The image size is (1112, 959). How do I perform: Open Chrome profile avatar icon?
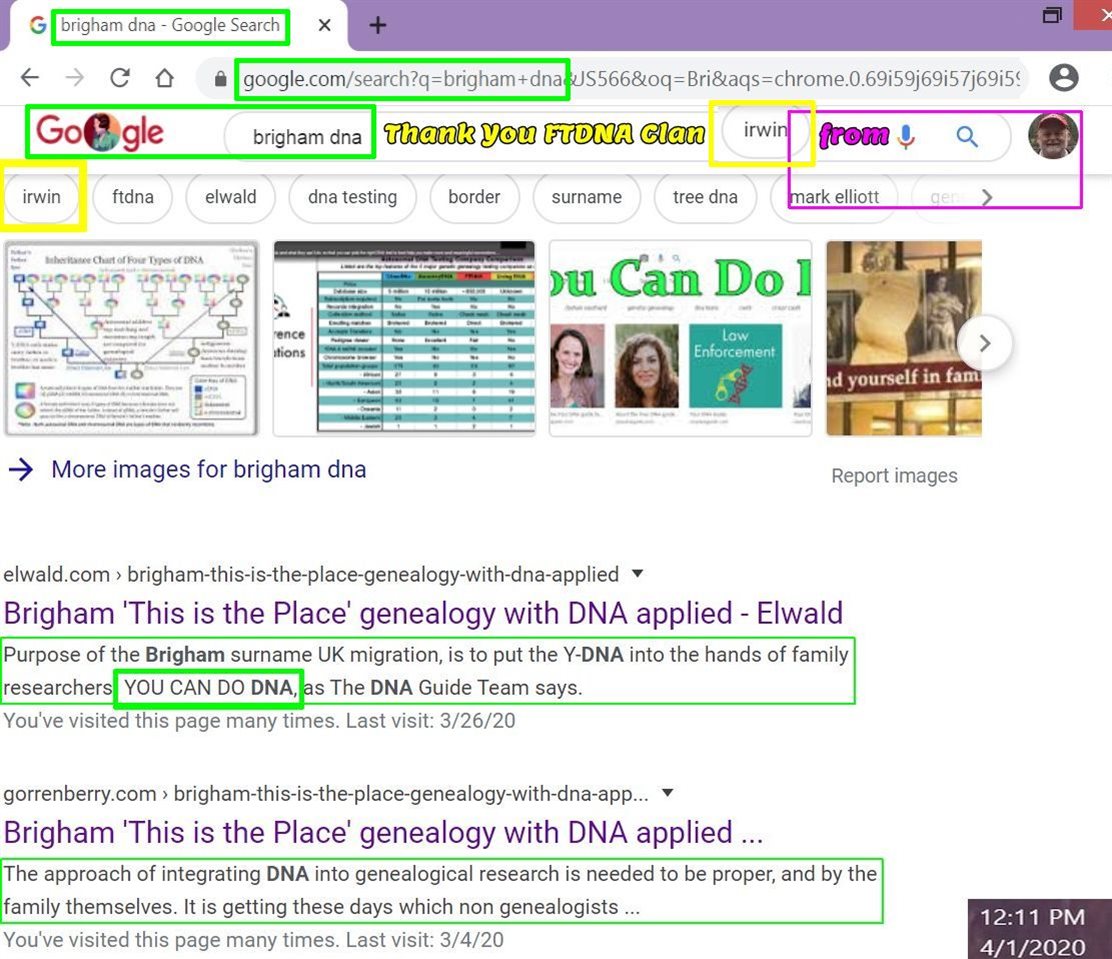point(1064,78)
